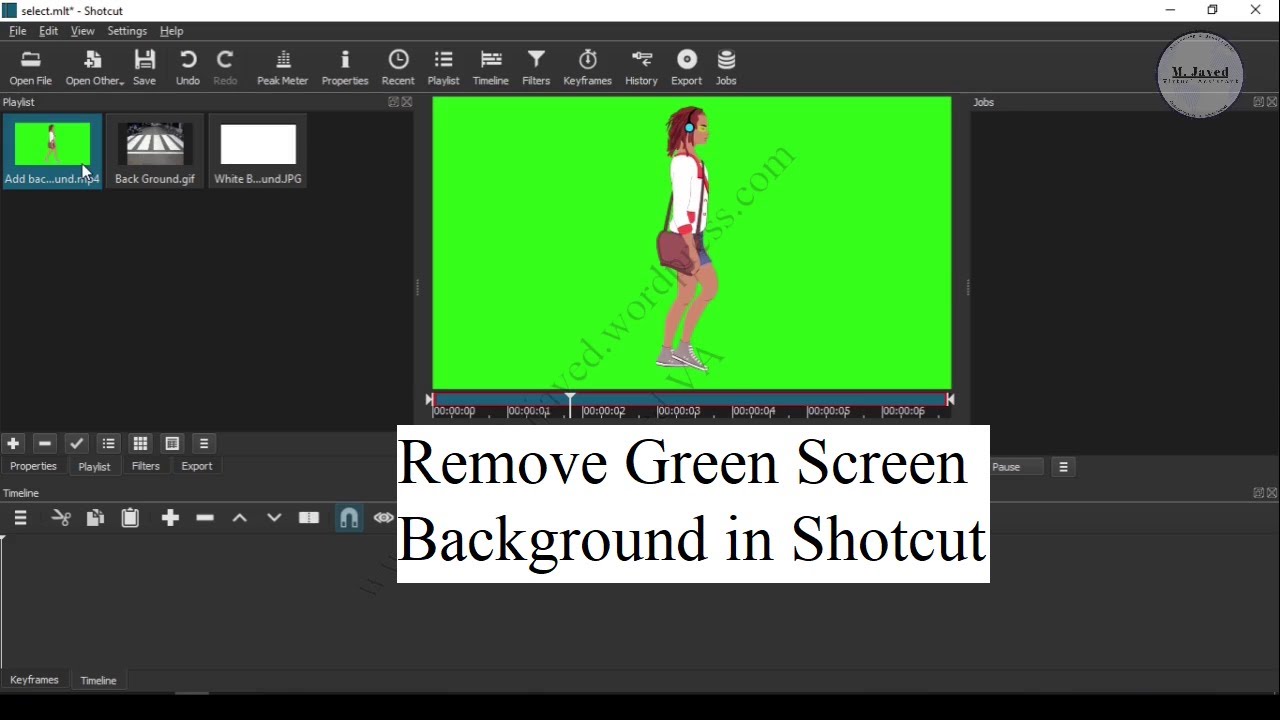Open the timeline hamburger menu
The width and height of the screenshot is (1280, 720).
[20, 518]
